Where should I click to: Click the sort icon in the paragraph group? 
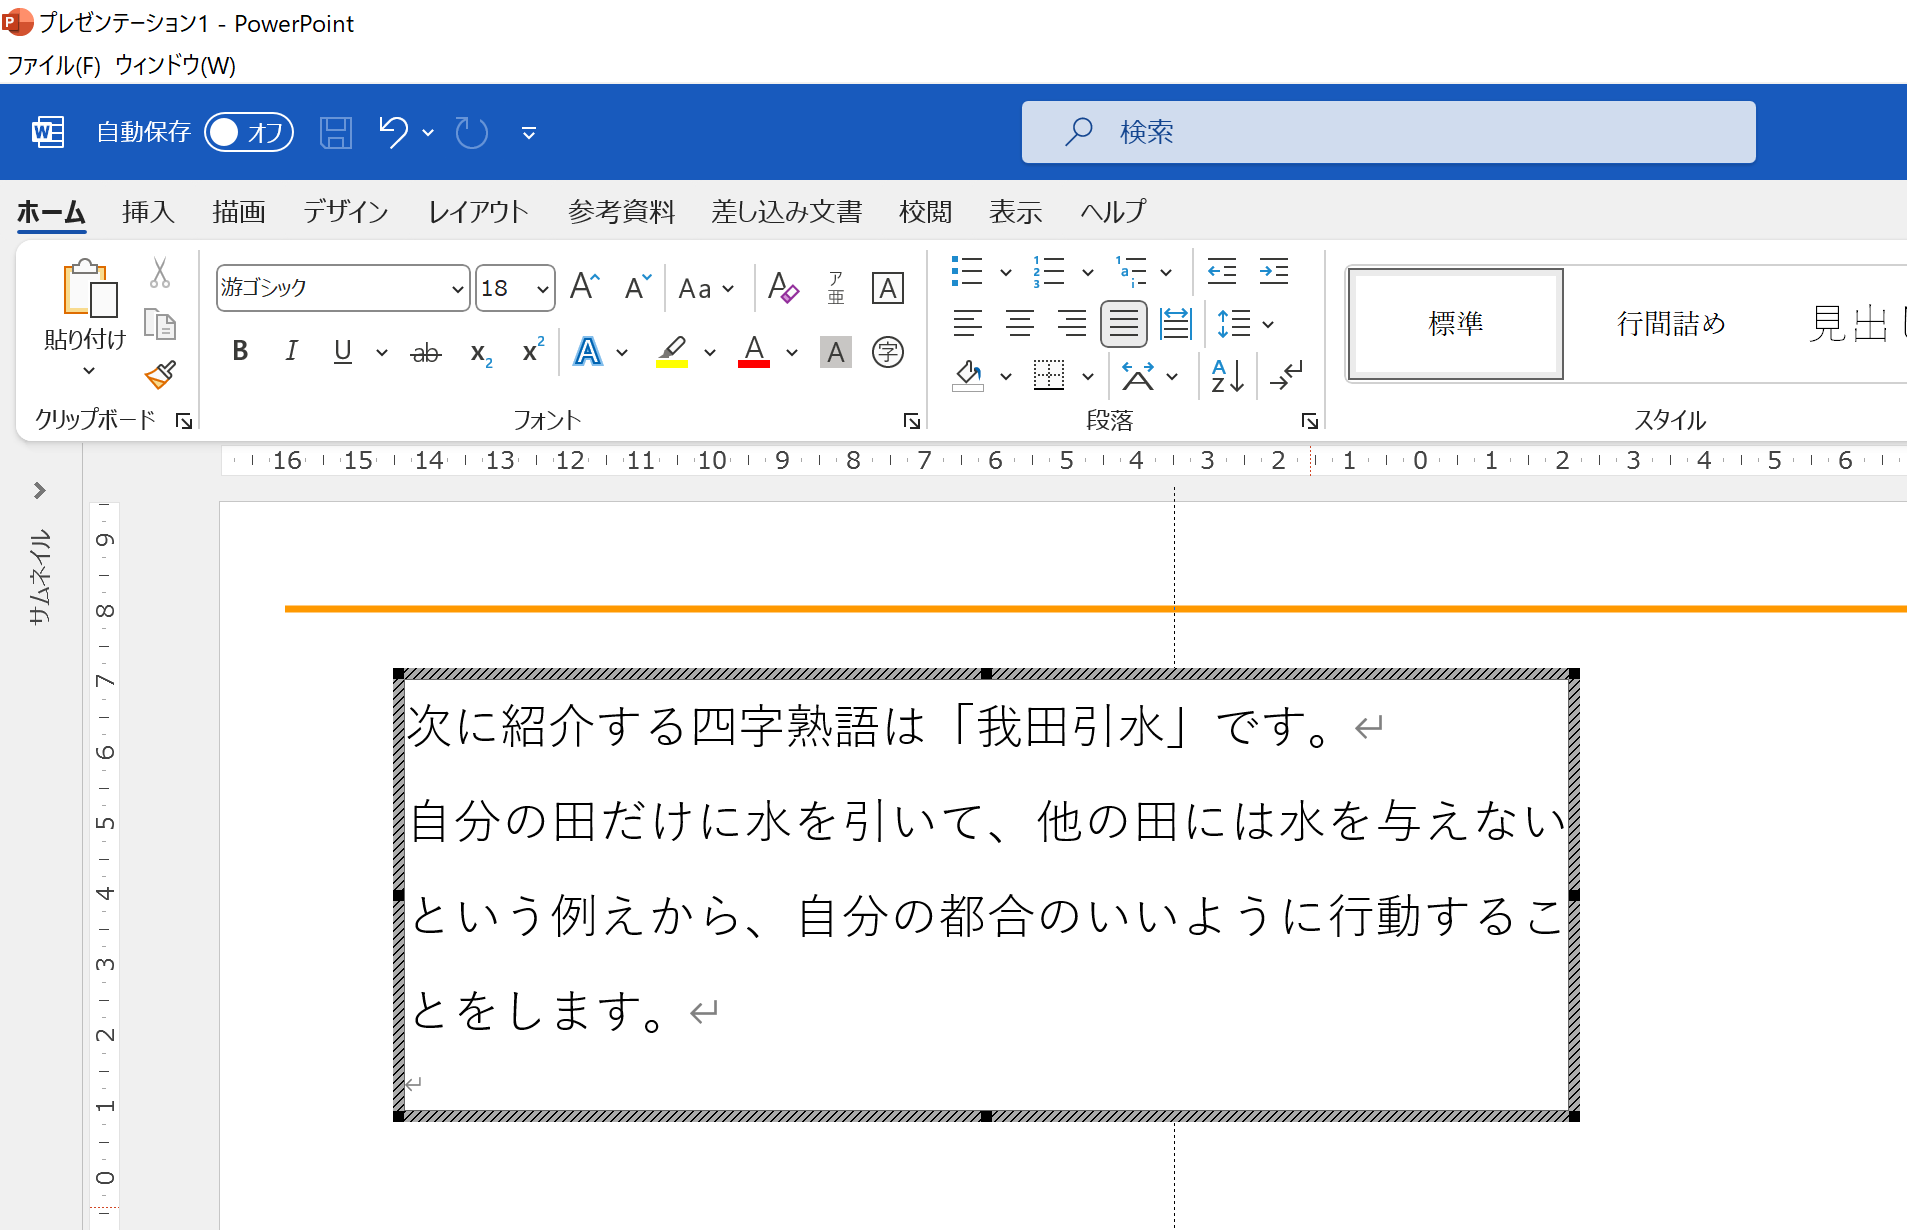point(1227,377)
